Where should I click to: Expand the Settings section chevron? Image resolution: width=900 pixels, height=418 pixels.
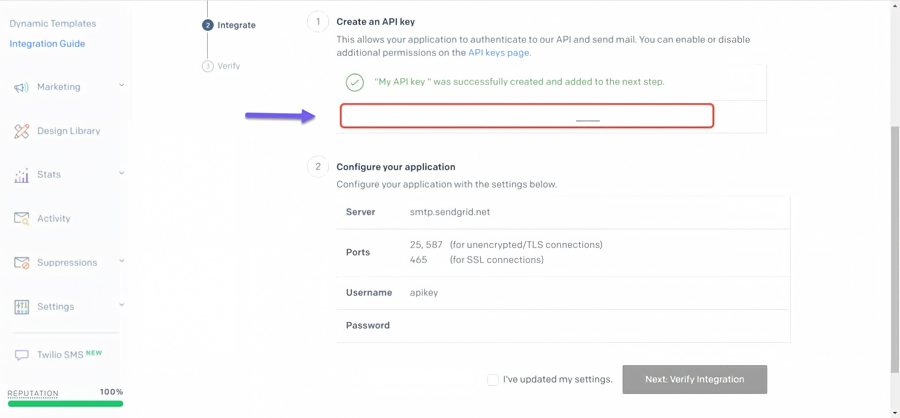pos(121,305)
